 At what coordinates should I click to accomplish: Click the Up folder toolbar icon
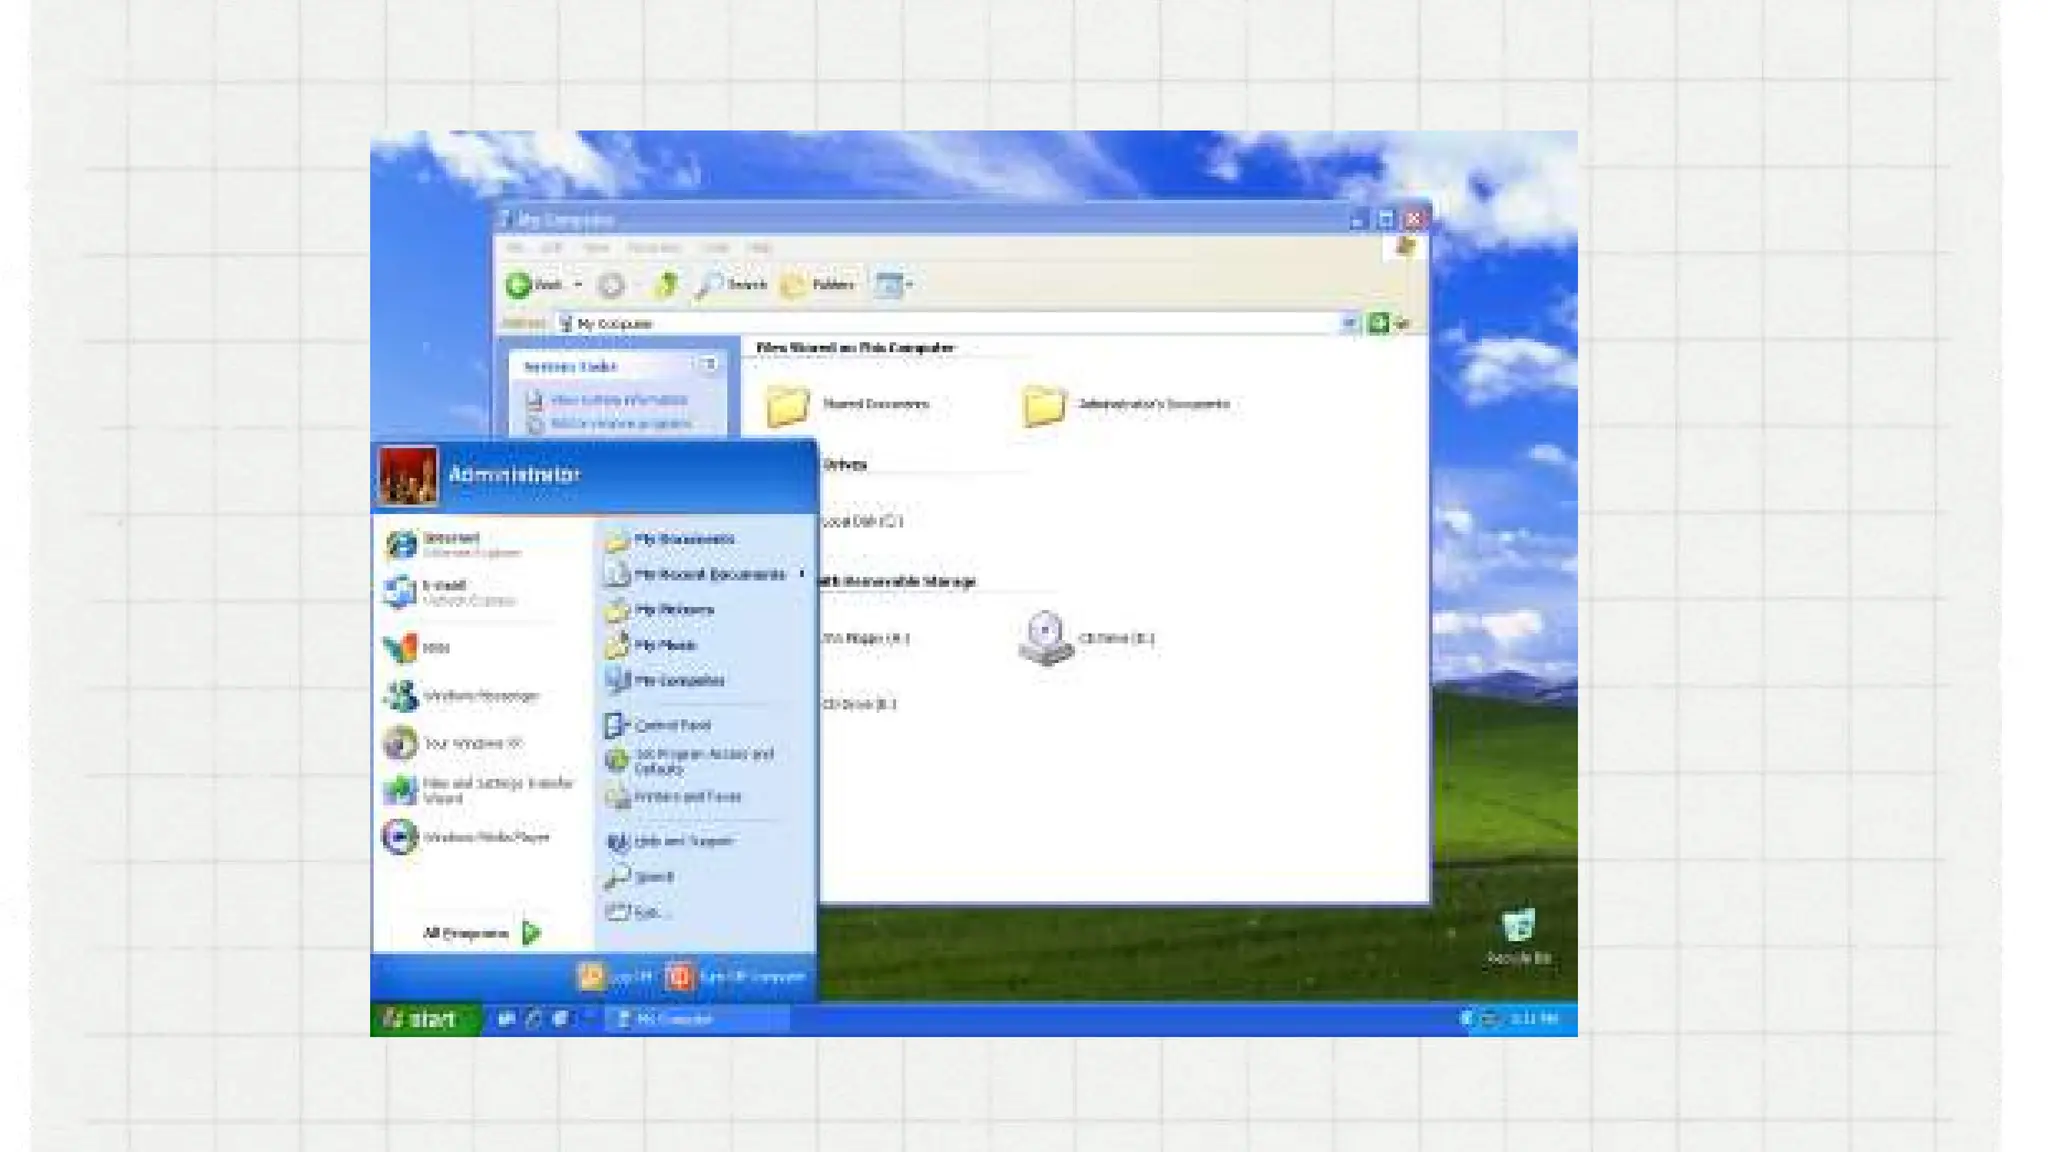click(x=666, y=285)
